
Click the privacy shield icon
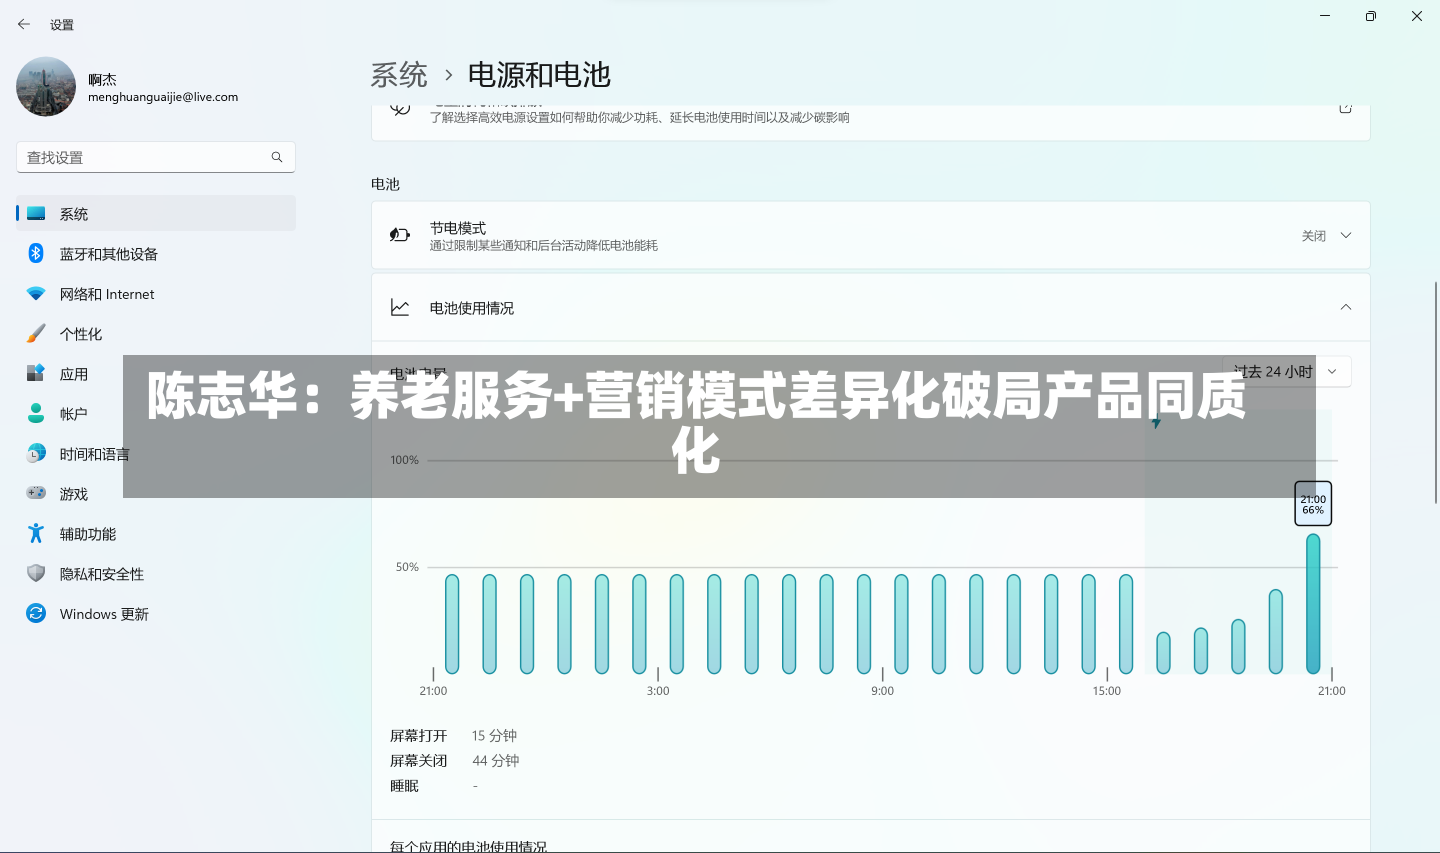pos(36,573)
